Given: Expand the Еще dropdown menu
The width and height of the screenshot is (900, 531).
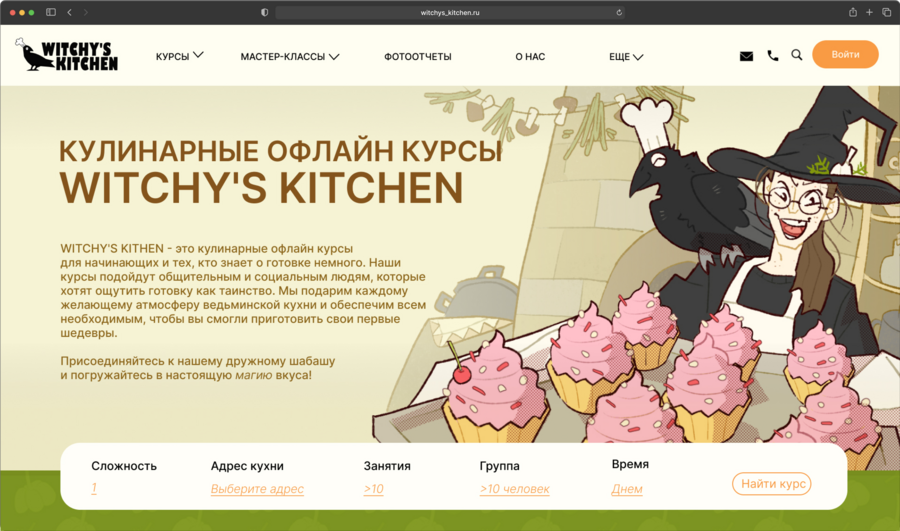Looking at the screenshot, I should 626,56.
